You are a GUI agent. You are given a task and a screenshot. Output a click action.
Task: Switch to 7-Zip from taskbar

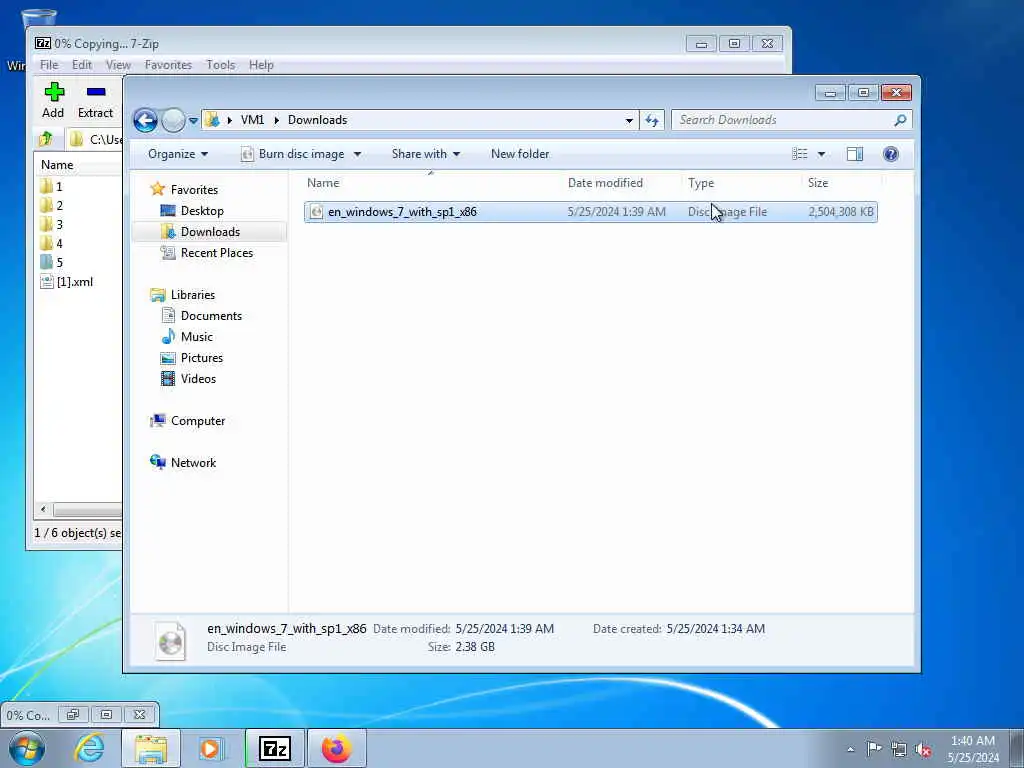274,748
